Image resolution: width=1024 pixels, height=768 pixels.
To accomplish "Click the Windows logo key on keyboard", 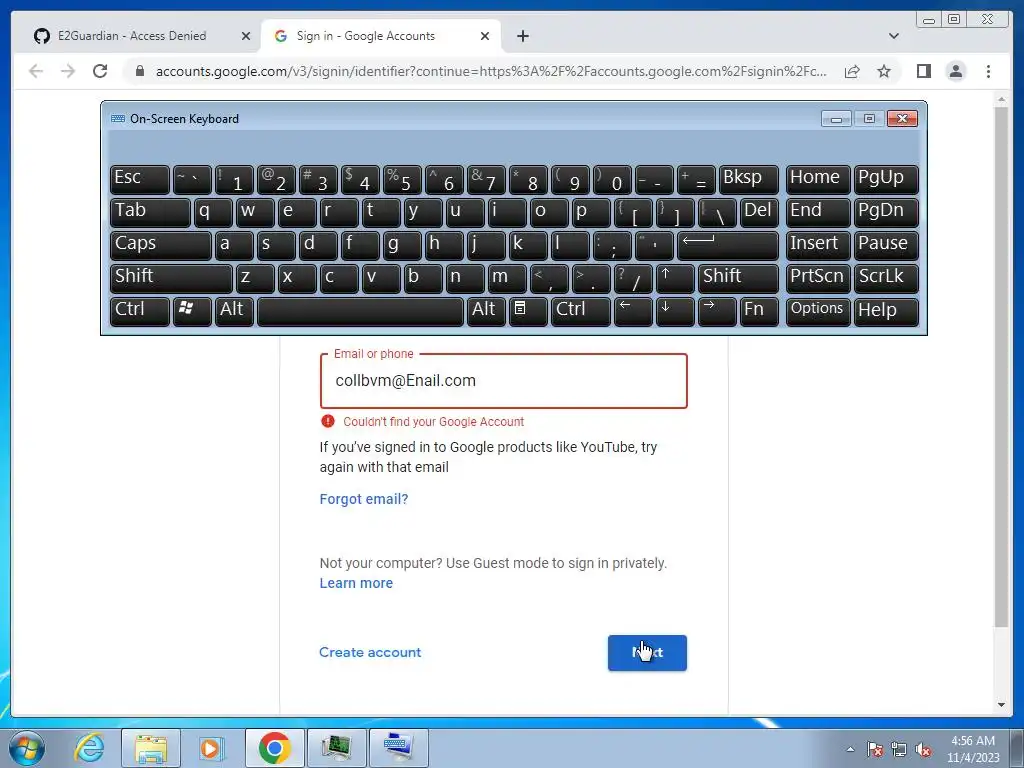I will click(x=192, y=311).
